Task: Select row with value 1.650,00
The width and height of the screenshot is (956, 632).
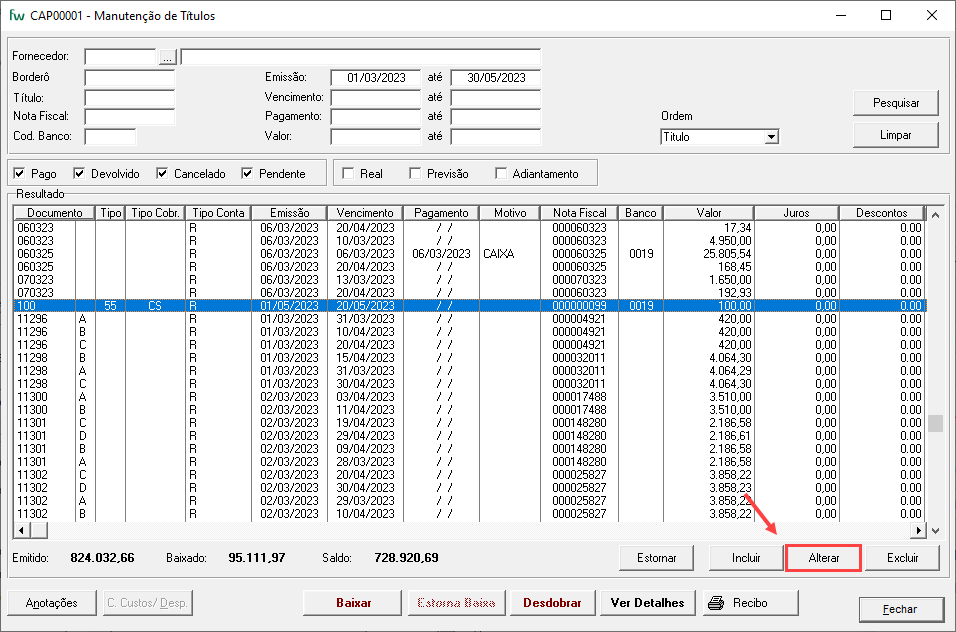Action: (x=470, y=280)
